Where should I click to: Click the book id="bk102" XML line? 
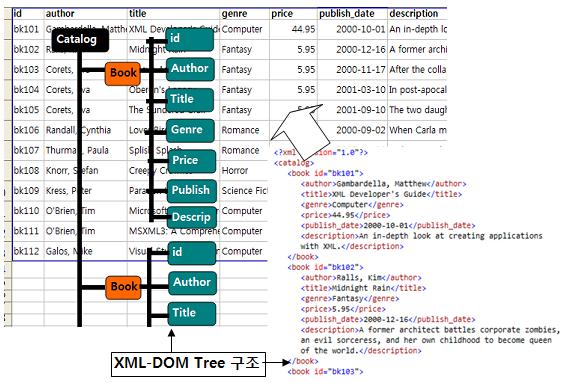[325, 268]
